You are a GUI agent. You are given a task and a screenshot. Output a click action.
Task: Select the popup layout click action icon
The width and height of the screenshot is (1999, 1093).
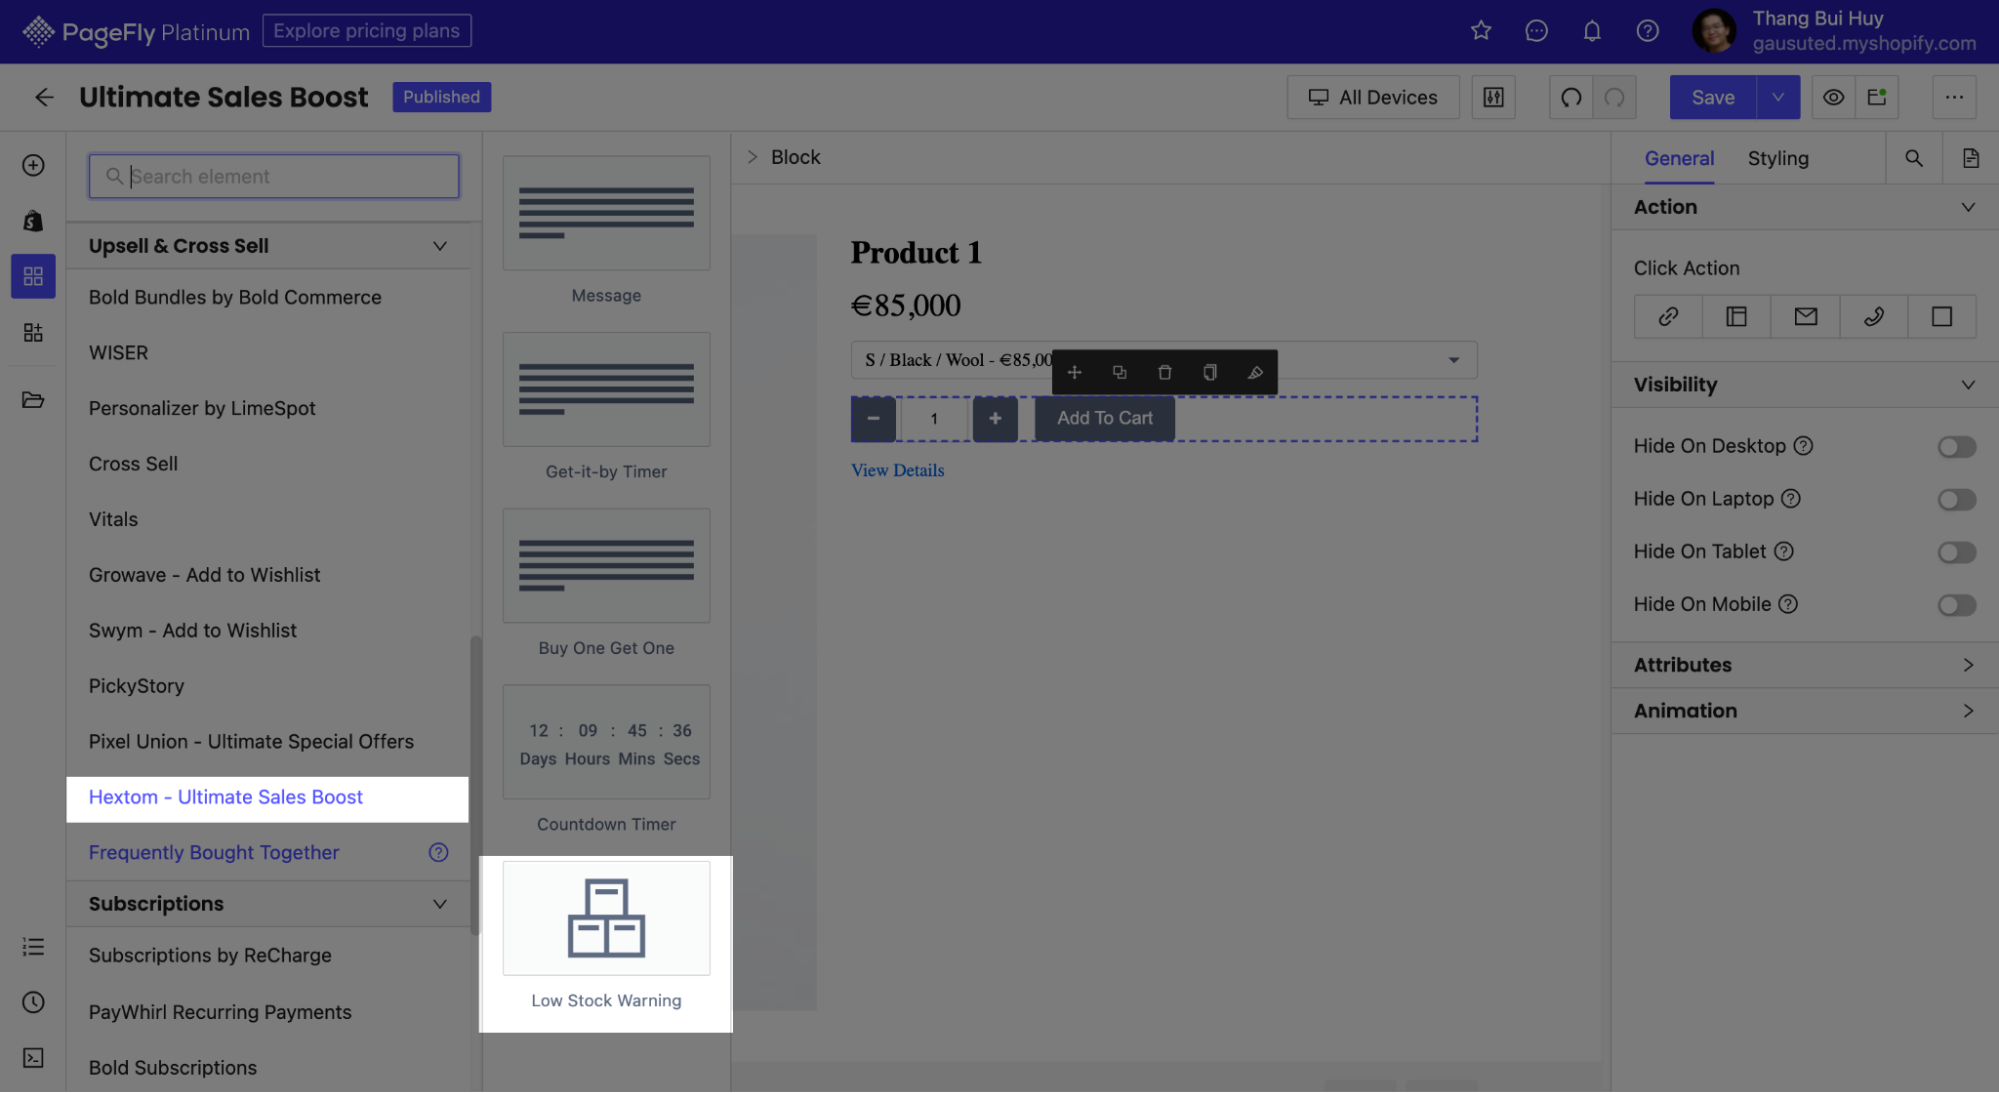[x=1736, y=317]
